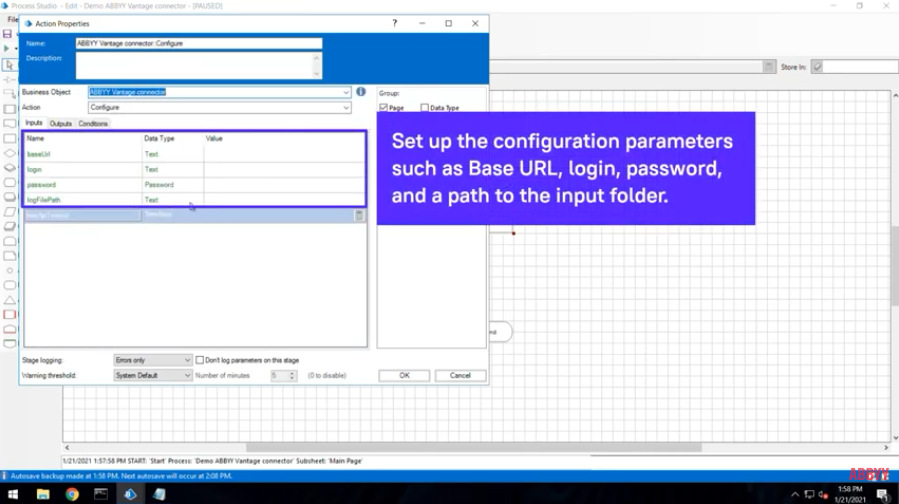Show hidden system tray icons chevron
The height and width of the screenshot is (504, 899).
[795, 494]
